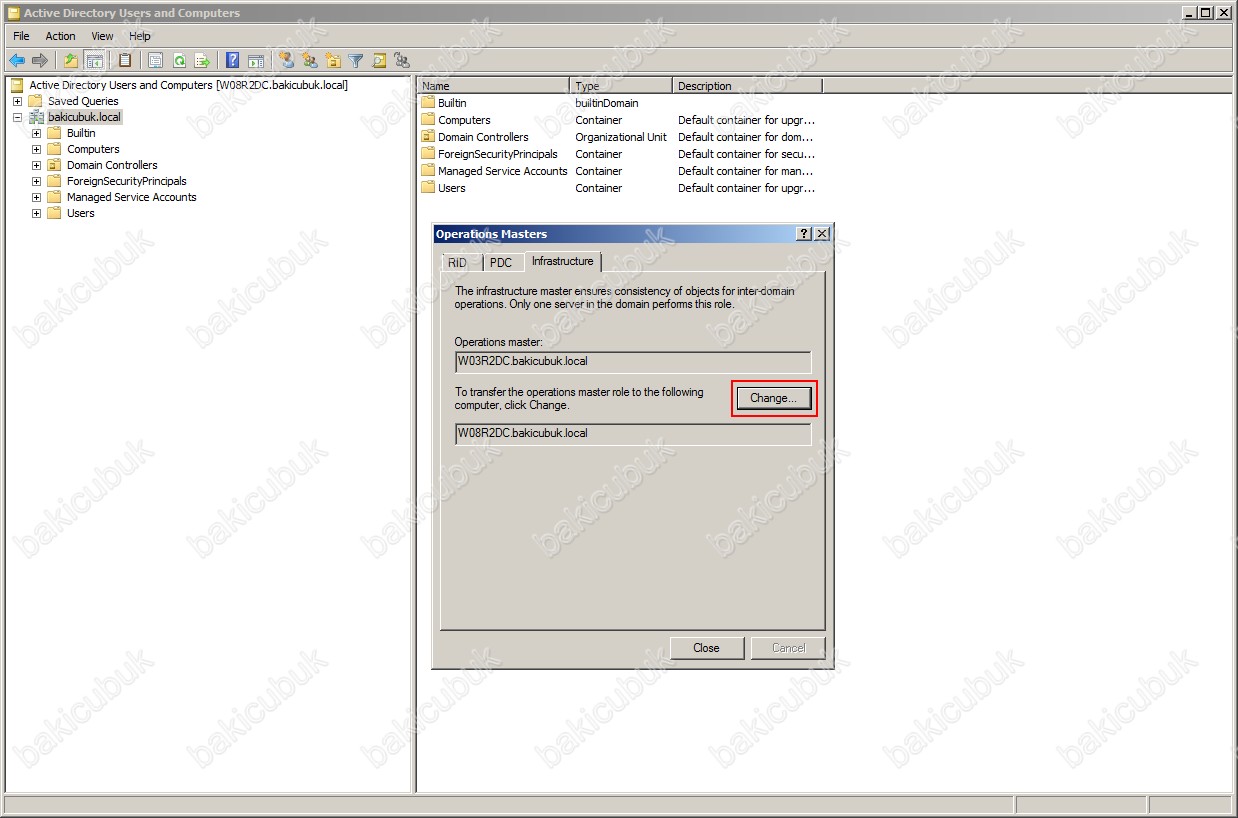Select Managed Service Accounts tree item

[x=131, y=197]
